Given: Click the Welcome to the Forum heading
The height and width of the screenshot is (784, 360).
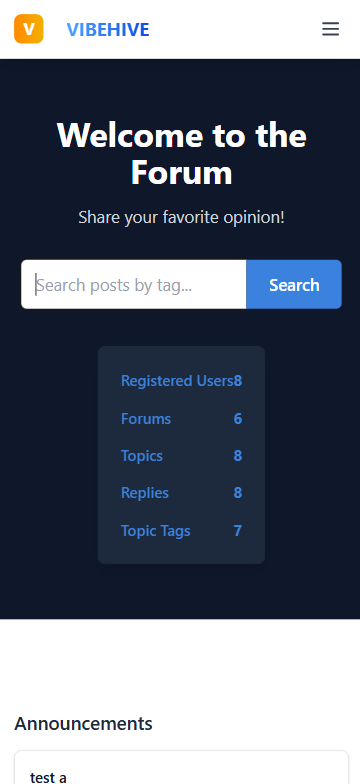Looking at the screenshot, I should (182, 154).
